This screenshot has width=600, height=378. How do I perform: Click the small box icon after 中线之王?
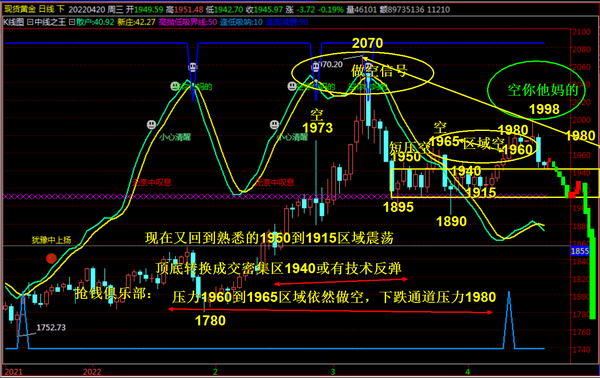click(x=72, y=22)
